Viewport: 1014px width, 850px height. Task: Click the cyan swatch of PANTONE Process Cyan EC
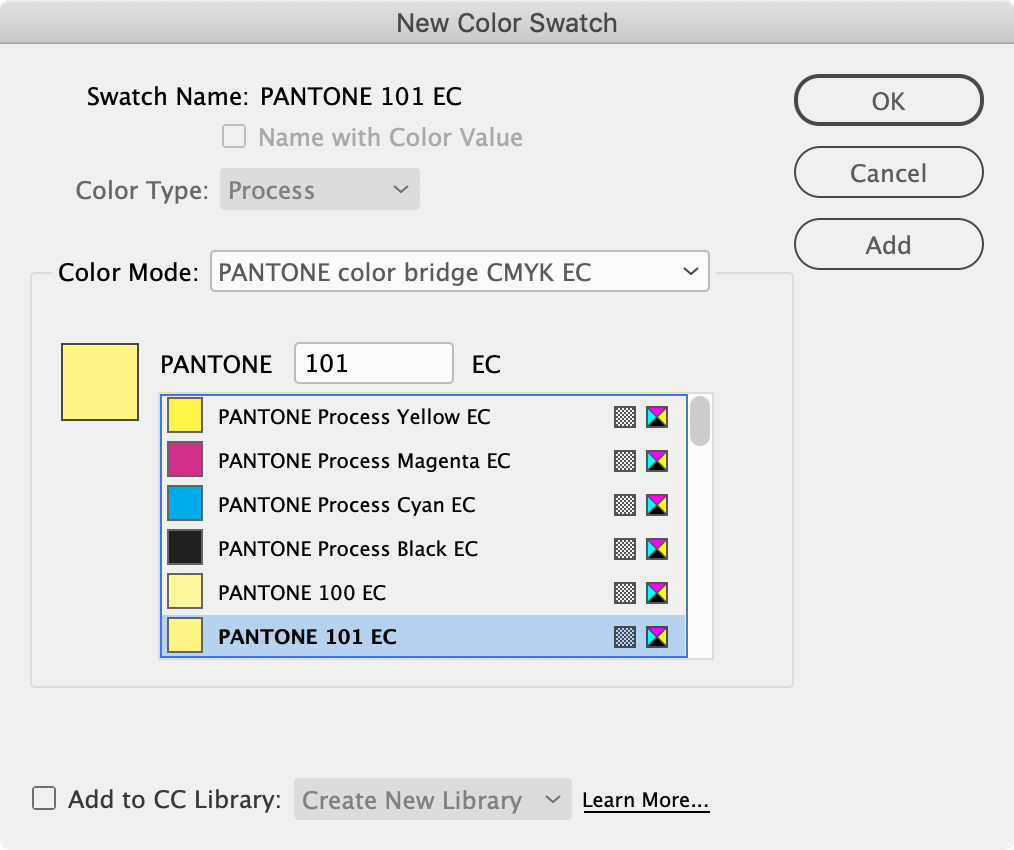pos(184,505)
